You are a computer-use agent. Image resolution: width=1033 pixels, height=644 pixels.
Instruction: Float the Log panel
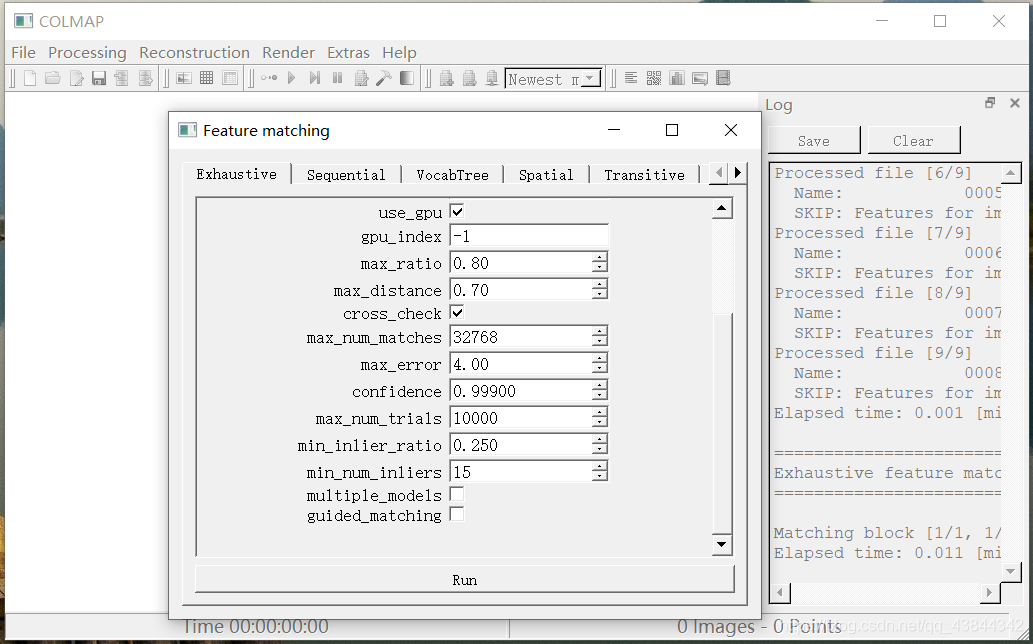point(990,103)
